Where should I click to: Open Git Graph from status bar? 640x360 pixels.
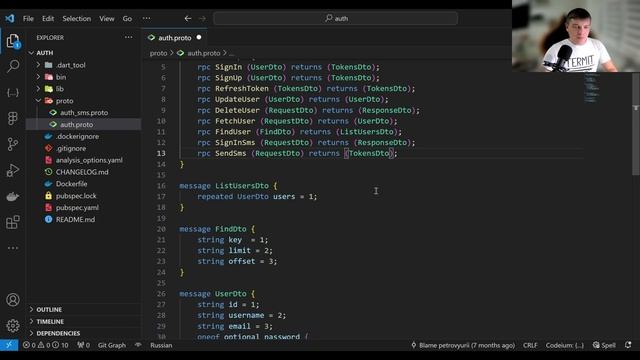pos(111,345)
